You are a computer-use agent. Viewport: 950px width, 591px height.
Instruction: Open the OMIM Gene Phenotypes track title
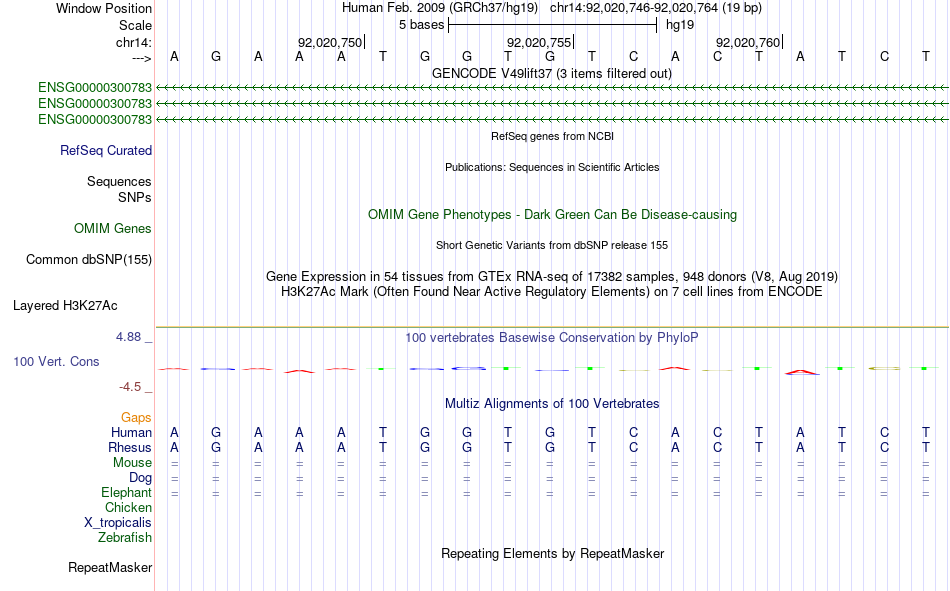pyautogui.click(x=552, y=215)
